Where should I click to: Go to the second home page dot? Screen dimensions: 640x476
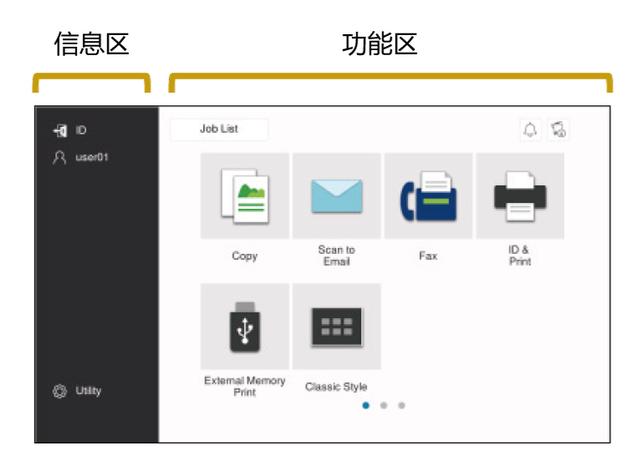[385, 407]
